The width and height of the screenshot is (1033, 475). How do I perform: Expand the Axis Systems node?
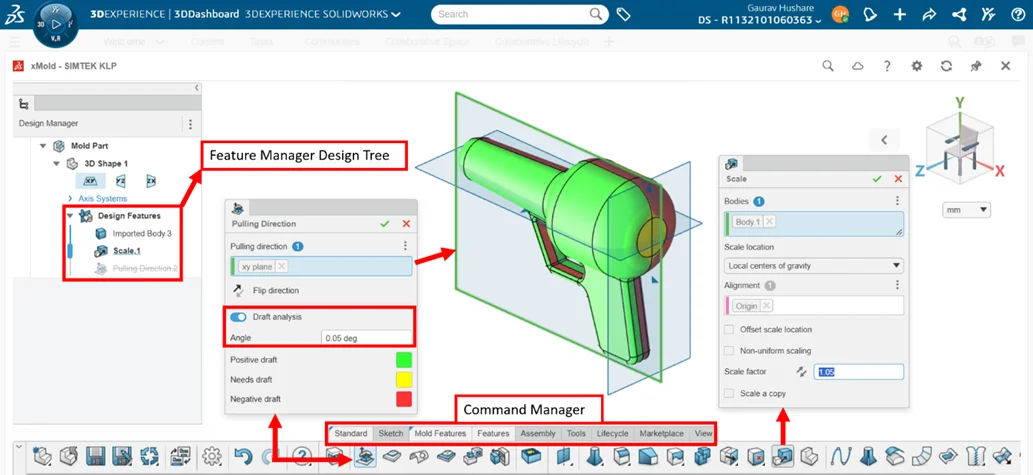[70, 198]
